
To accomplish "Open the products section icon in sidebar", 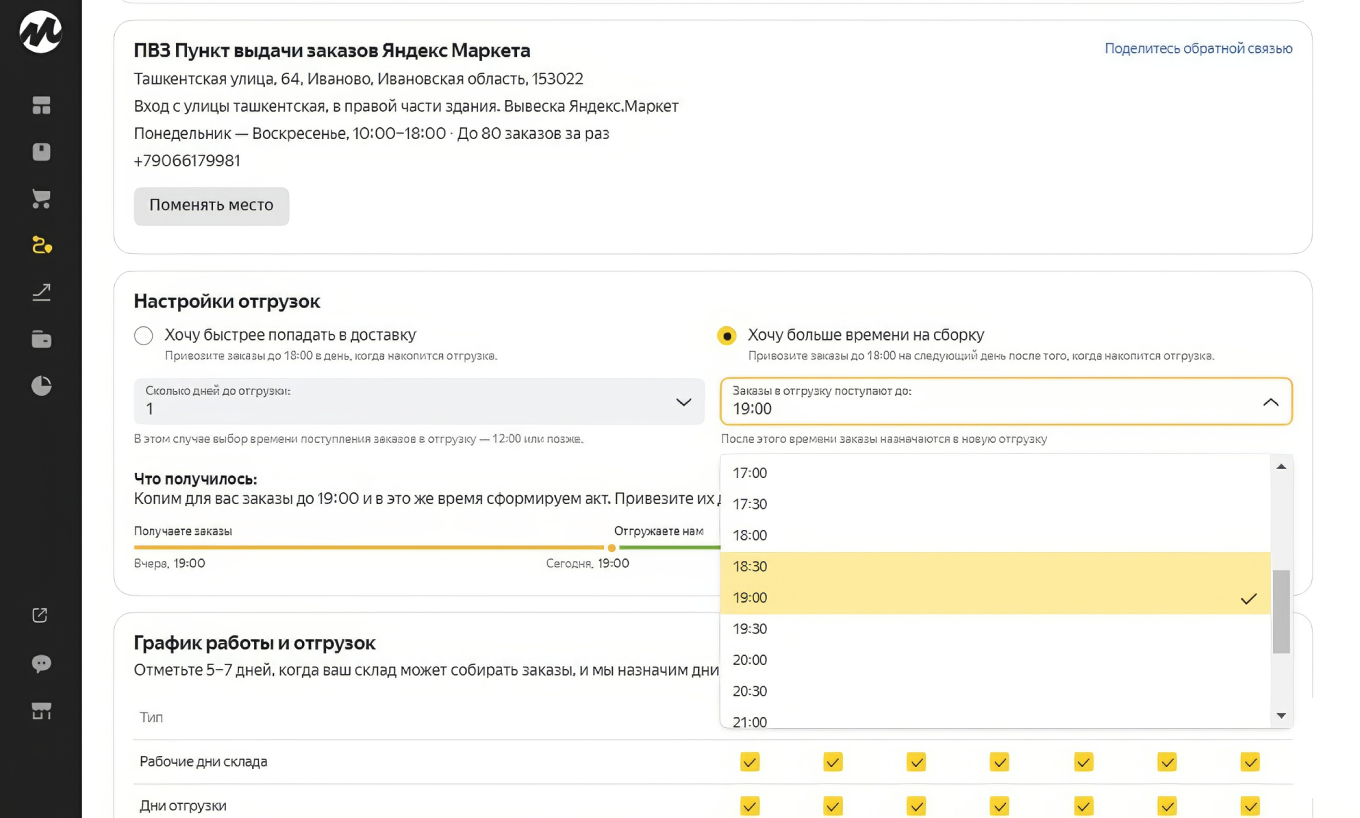I will pyautogui.click(x=41, y=152).
